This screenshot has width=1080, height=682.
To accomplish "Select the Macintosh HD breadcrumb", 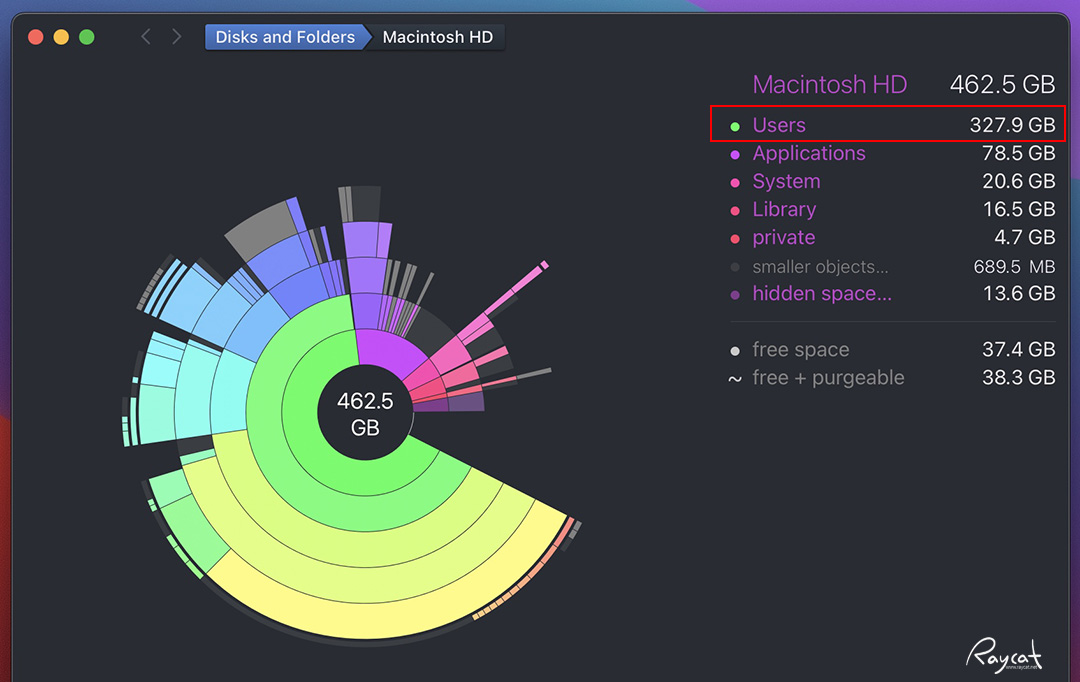I will 437,37.
